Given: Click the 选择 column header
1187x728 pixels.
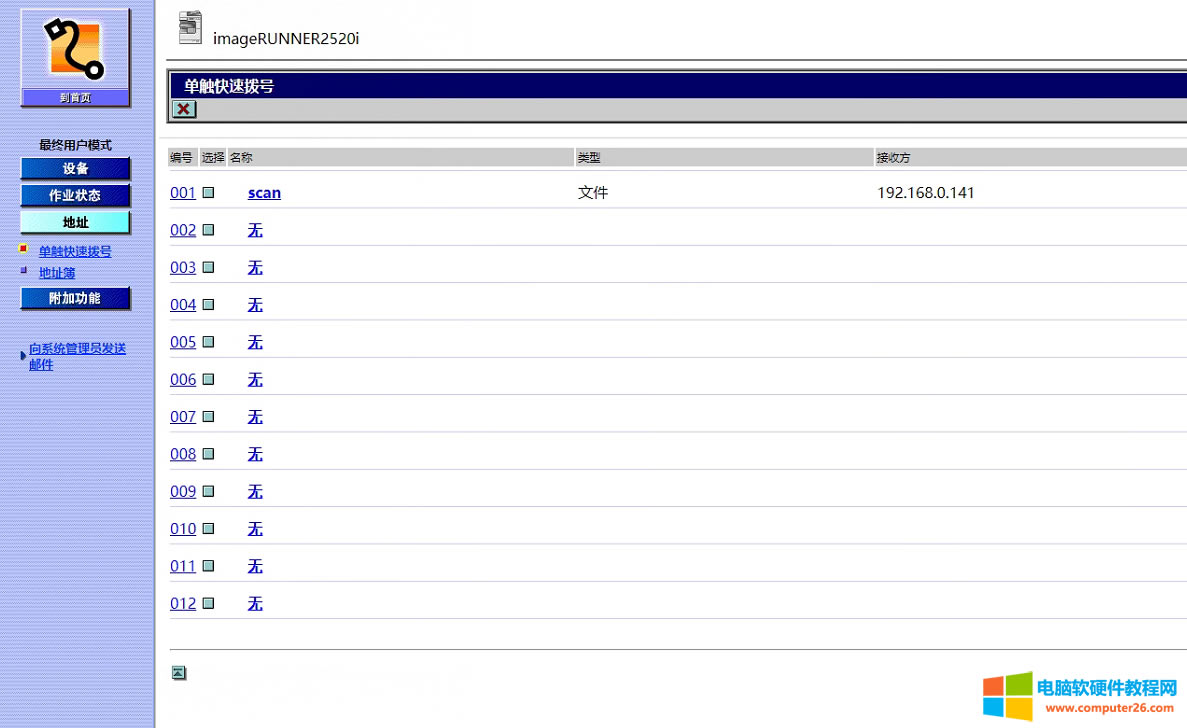Looking at the screenshot, I should coord(213,157).
